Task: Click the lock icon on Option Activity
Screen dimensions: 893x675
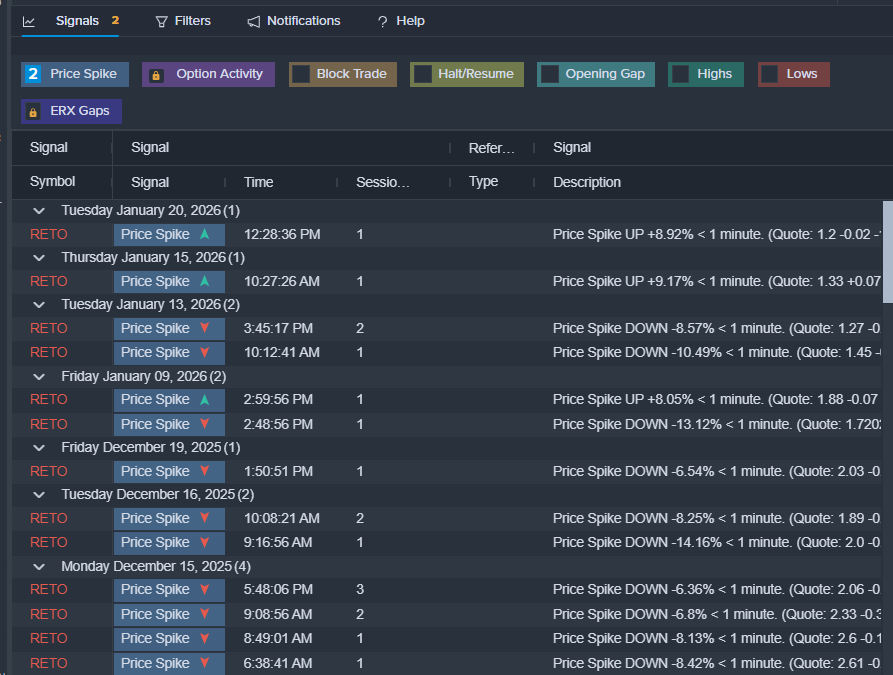Action: tap(156, 75)
